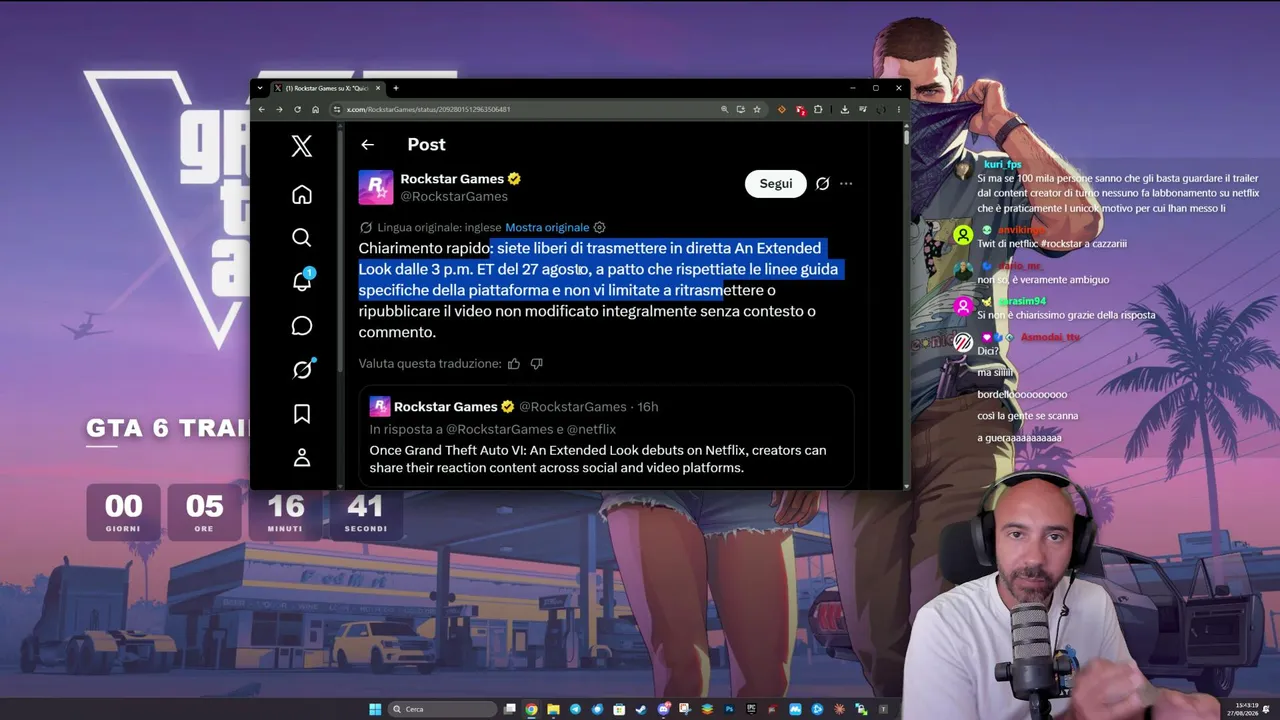
Task: Open File Explorer from the taskbar
Action: [553, 709]
